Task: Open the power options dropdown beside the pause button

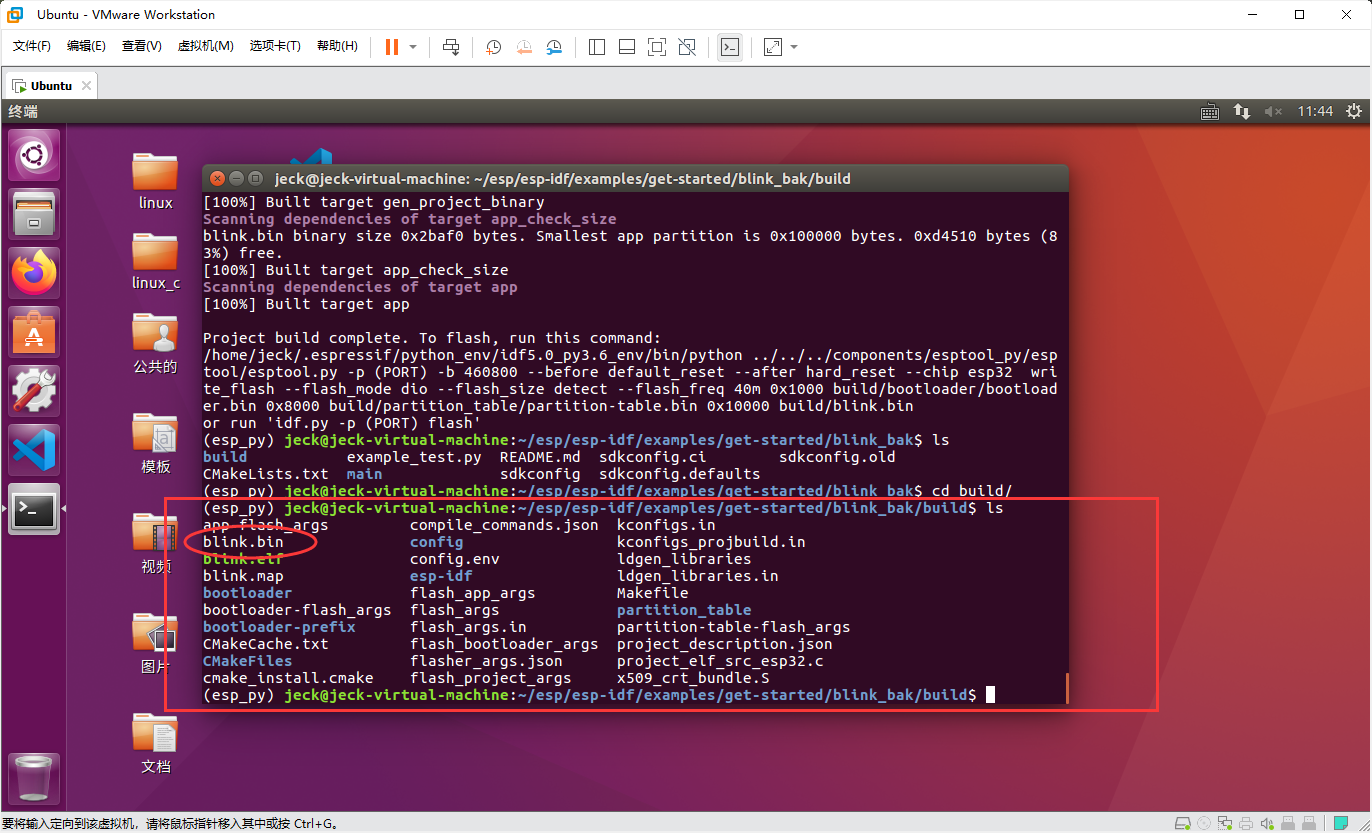Action: (x=413, y=47)
